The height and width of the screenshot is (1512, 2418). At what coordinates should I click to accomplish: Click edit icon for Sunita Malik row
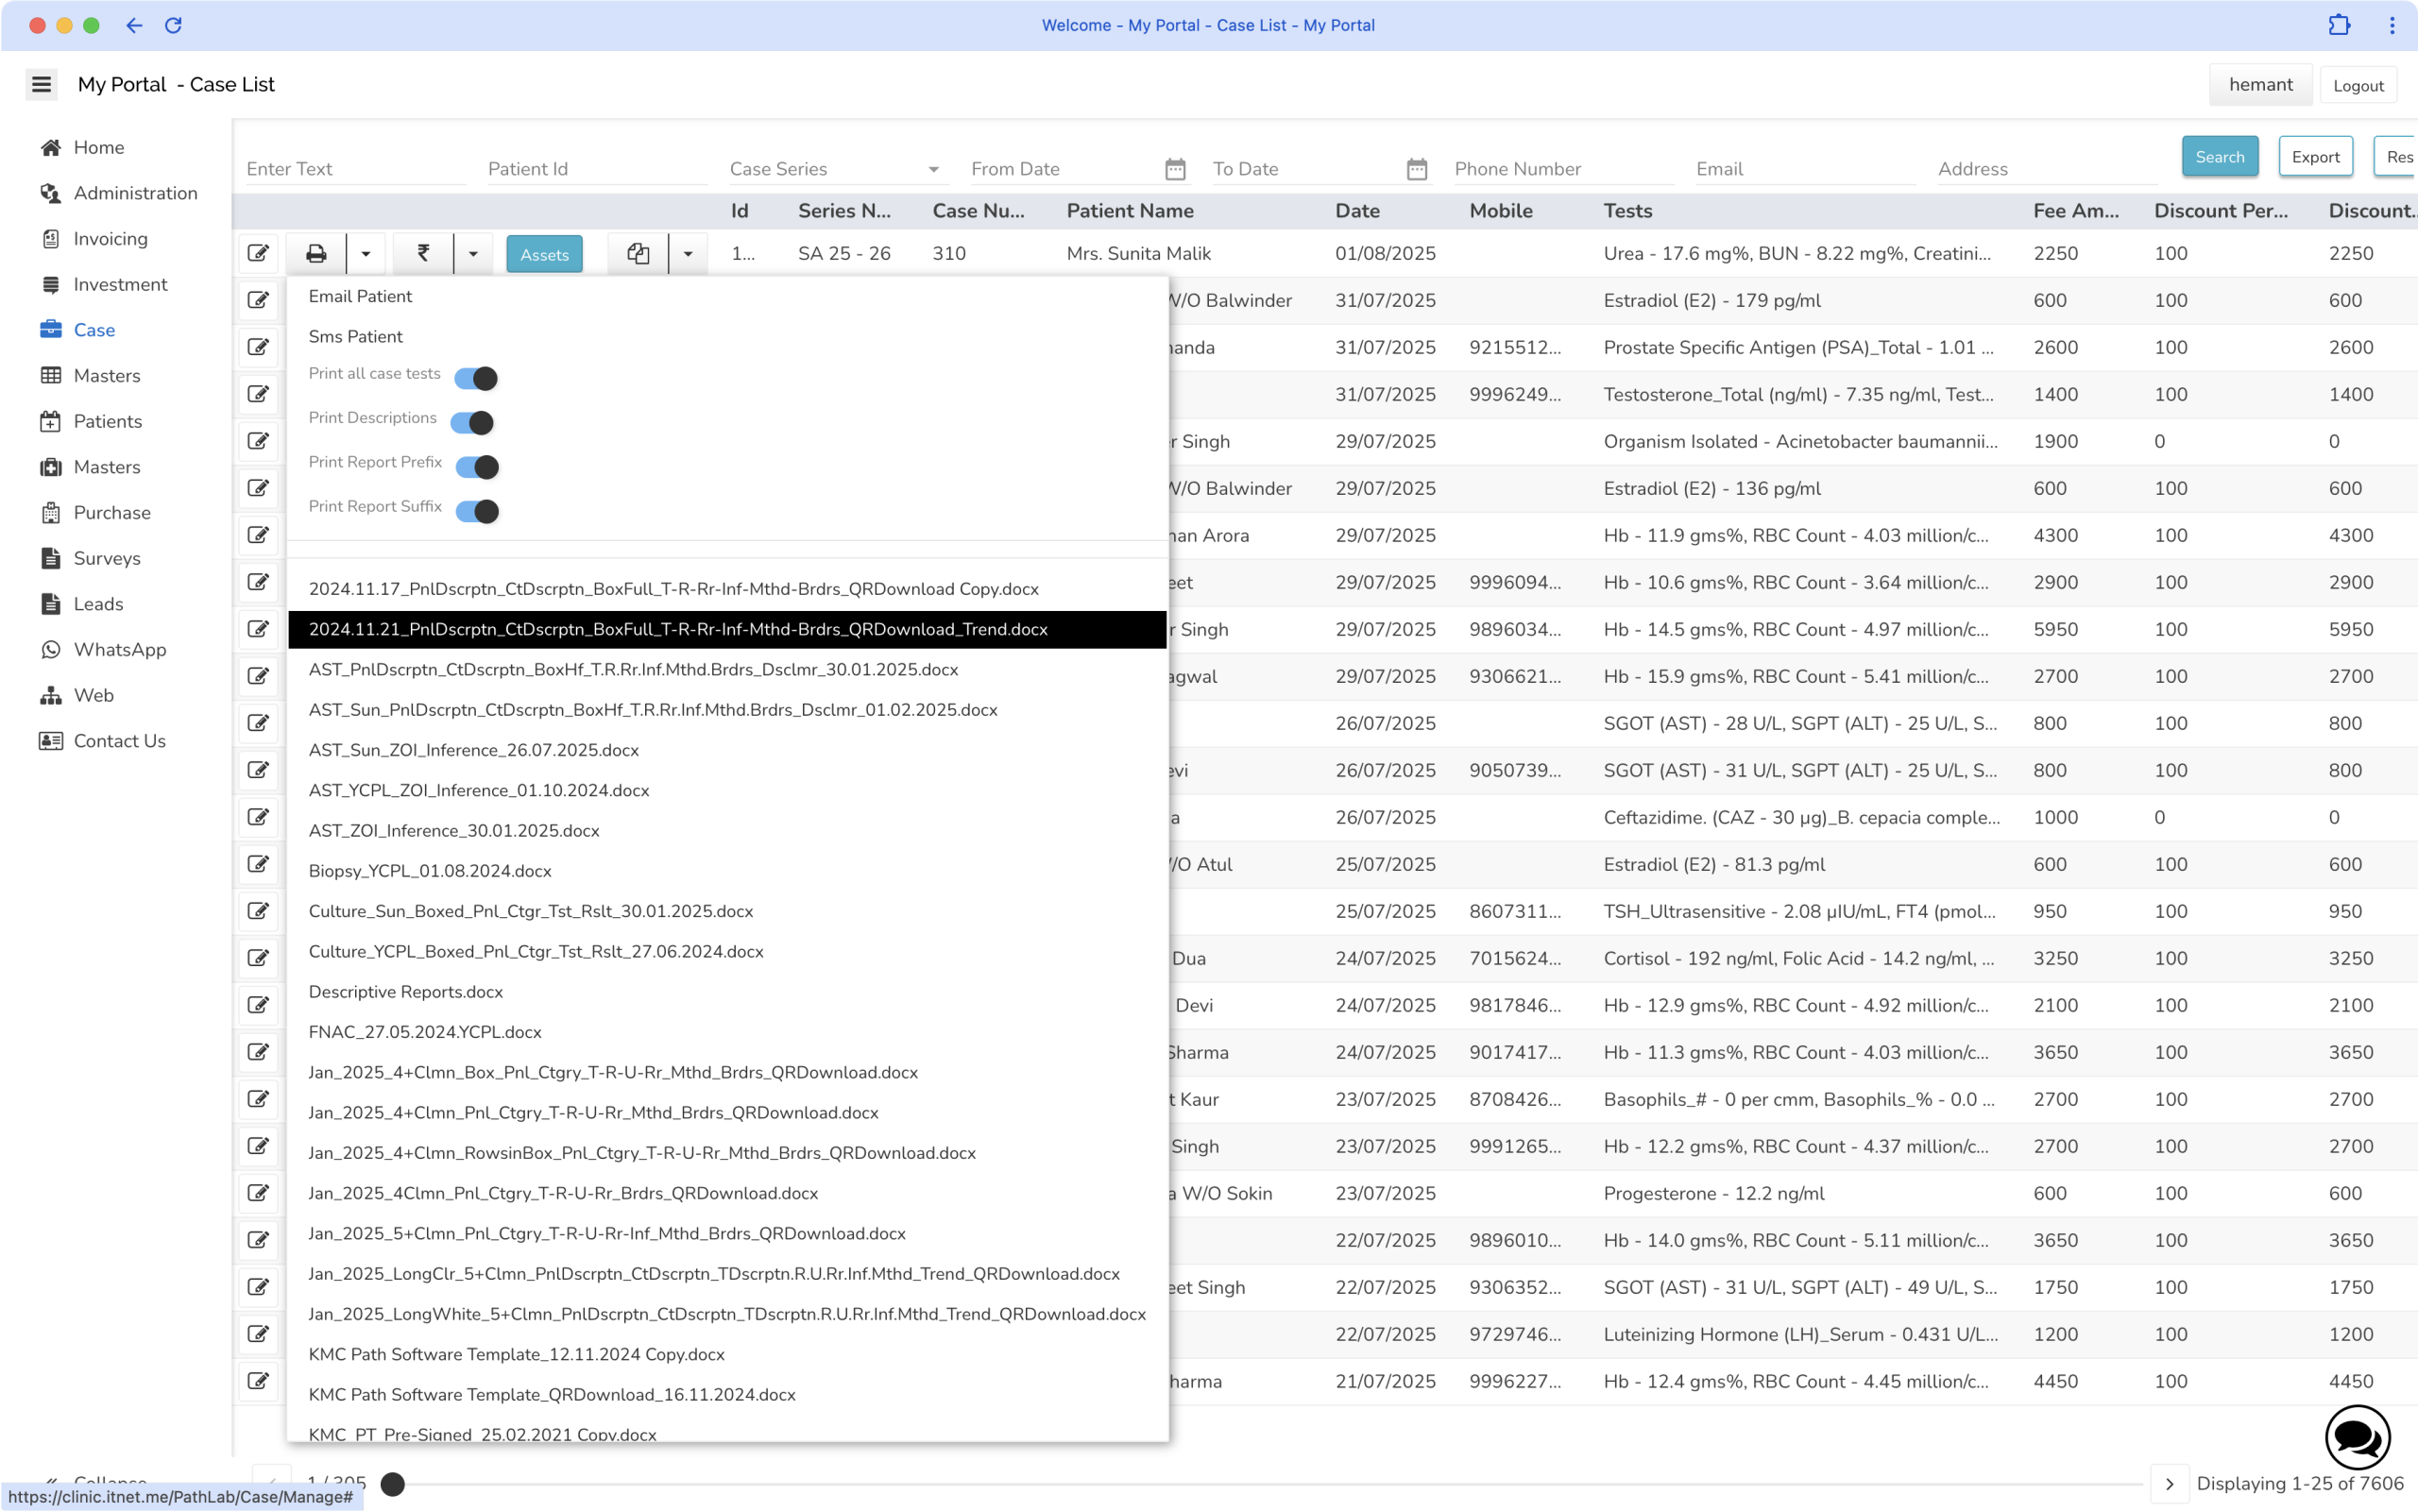(x=258, y=254)
